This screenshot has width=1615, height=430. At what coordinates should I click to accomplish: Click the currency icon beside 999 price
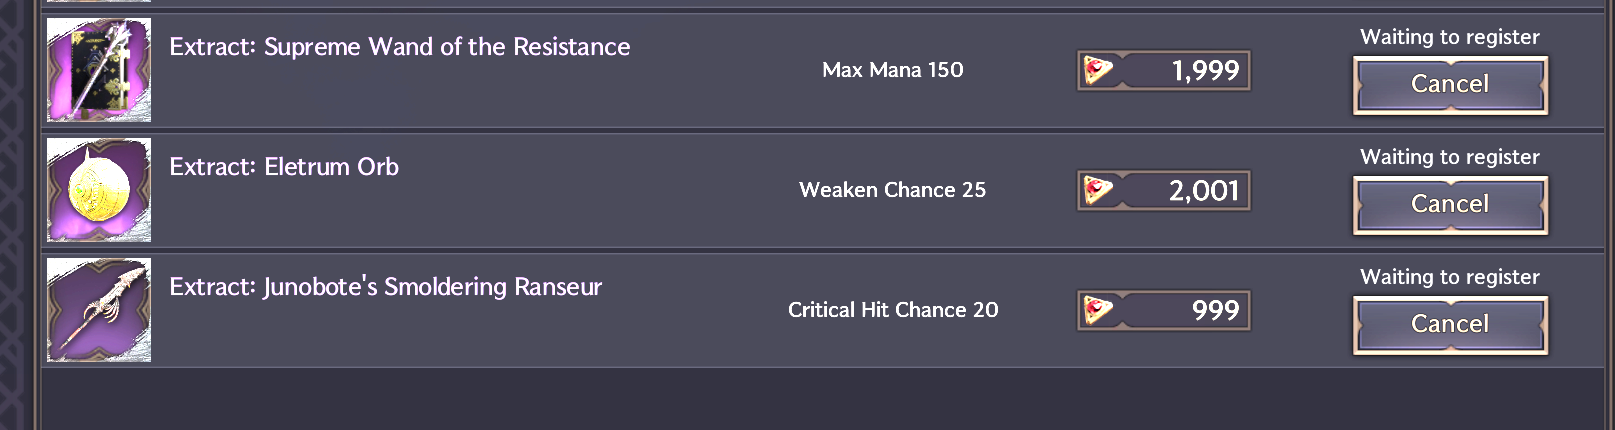tap(1099, 311)
